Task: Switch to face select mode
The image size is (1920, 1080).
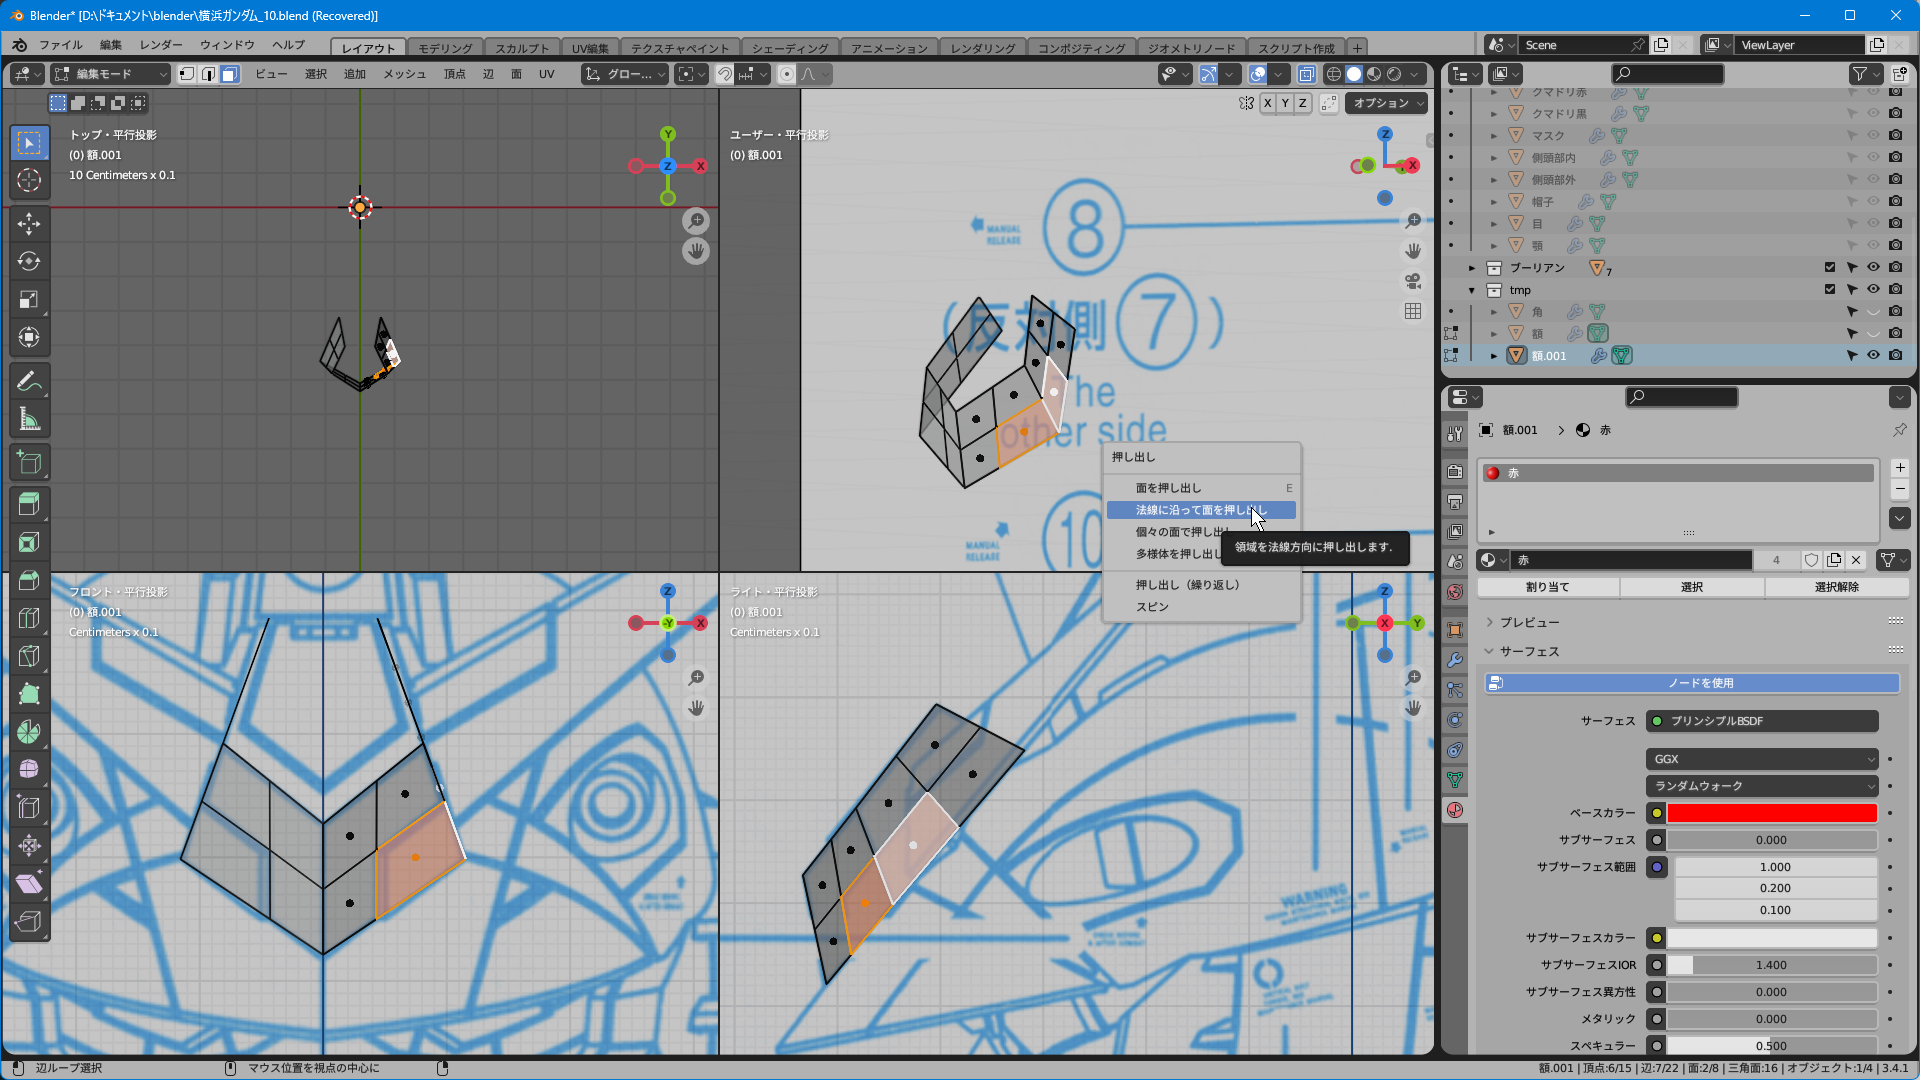Action: (x=230, y=74)
